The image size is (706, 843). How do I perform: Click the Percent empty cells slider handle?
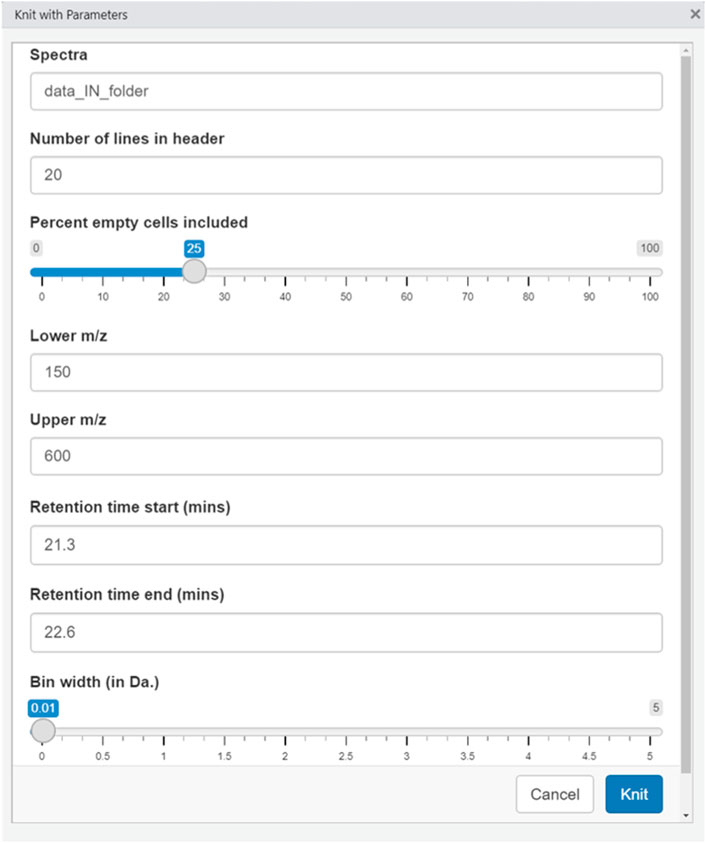(194, 272)
